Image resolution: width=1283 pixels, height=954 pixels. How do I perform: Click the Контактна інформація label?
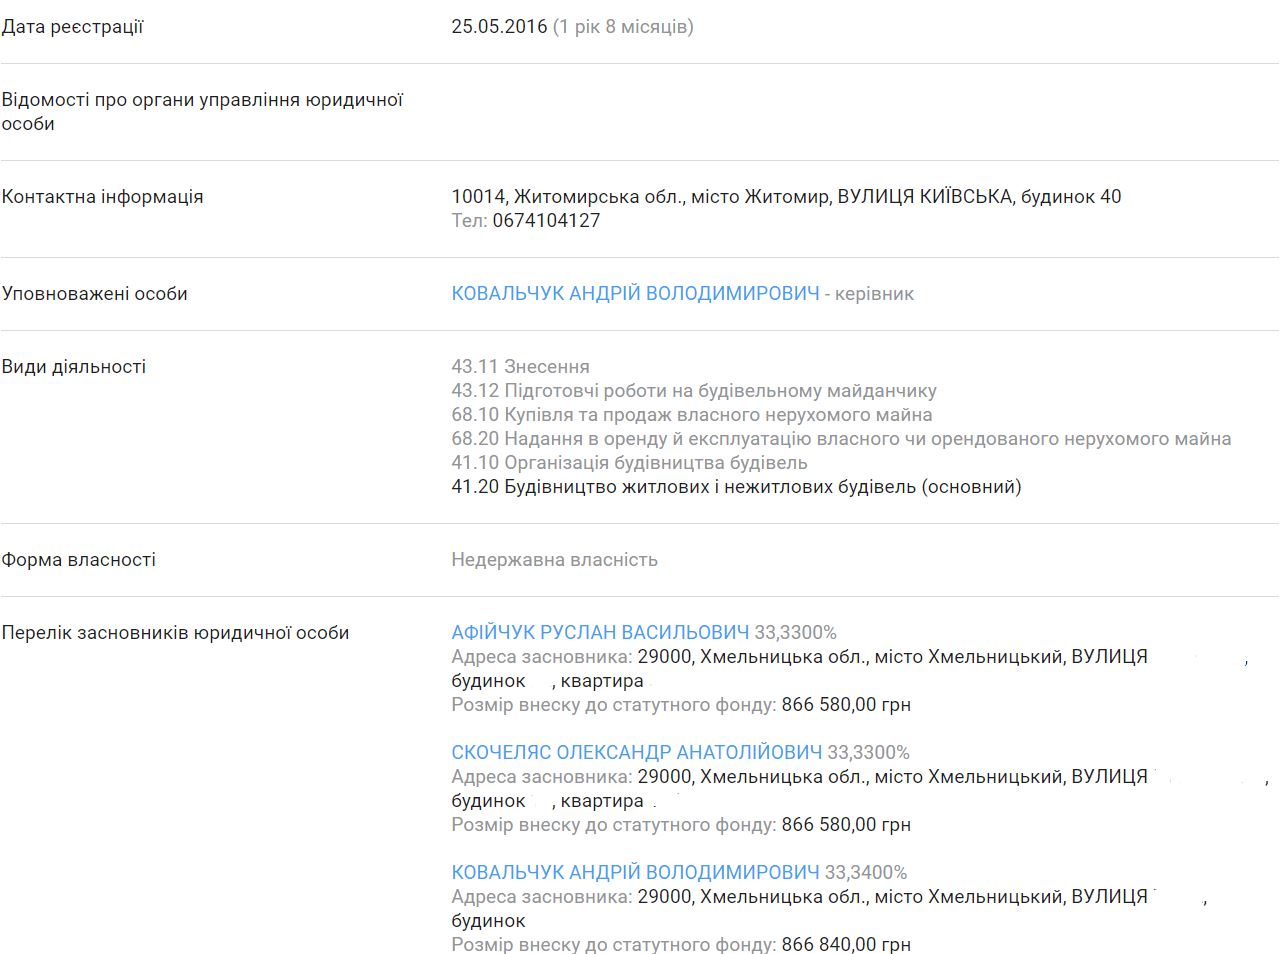pyautogui.click(x=102, y=197)
